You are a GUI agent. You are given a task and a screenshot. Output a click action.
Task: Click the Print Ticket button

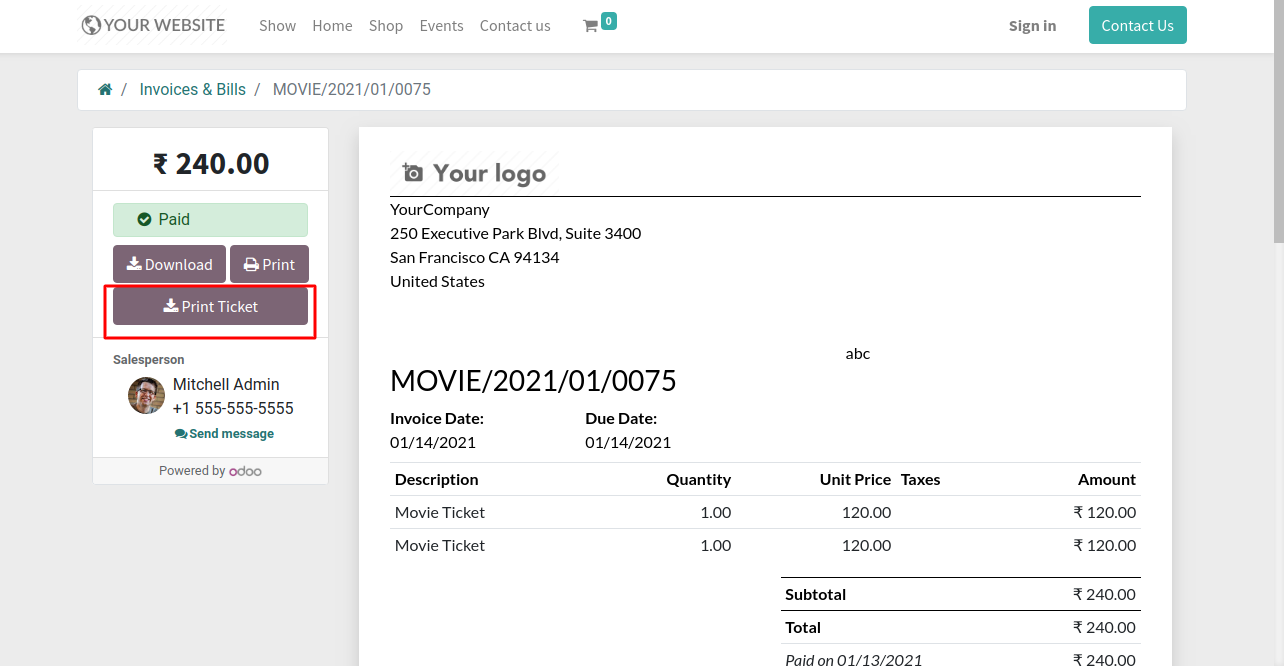pos(210,306)
